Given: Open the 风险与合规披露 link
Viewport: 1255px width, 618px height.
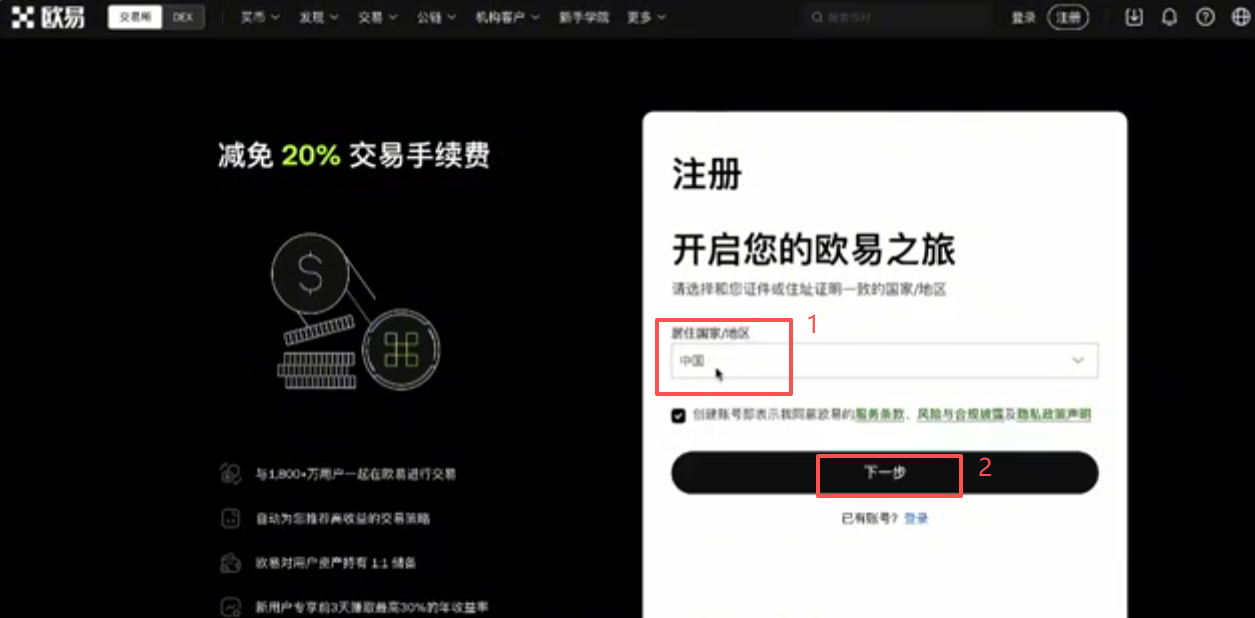Looking at the screenshot, I should pos(961,414).
